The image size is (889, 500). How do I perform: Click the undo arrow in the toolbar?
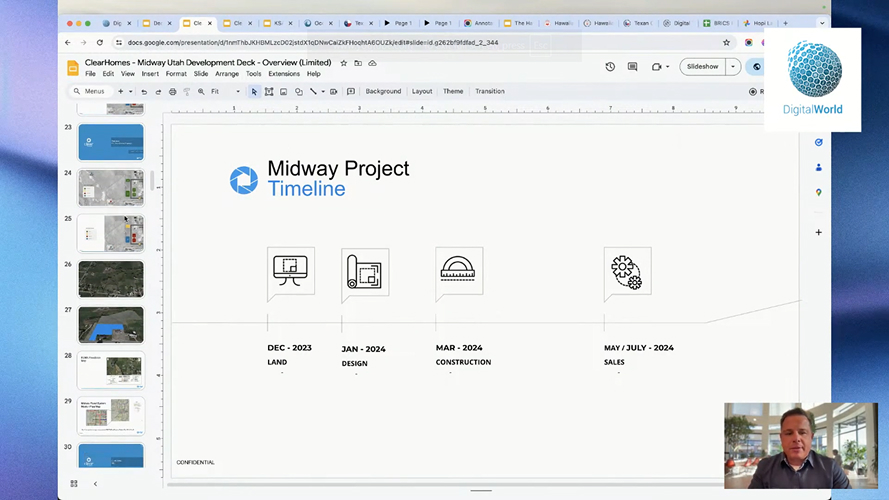(x=145, y=92)
